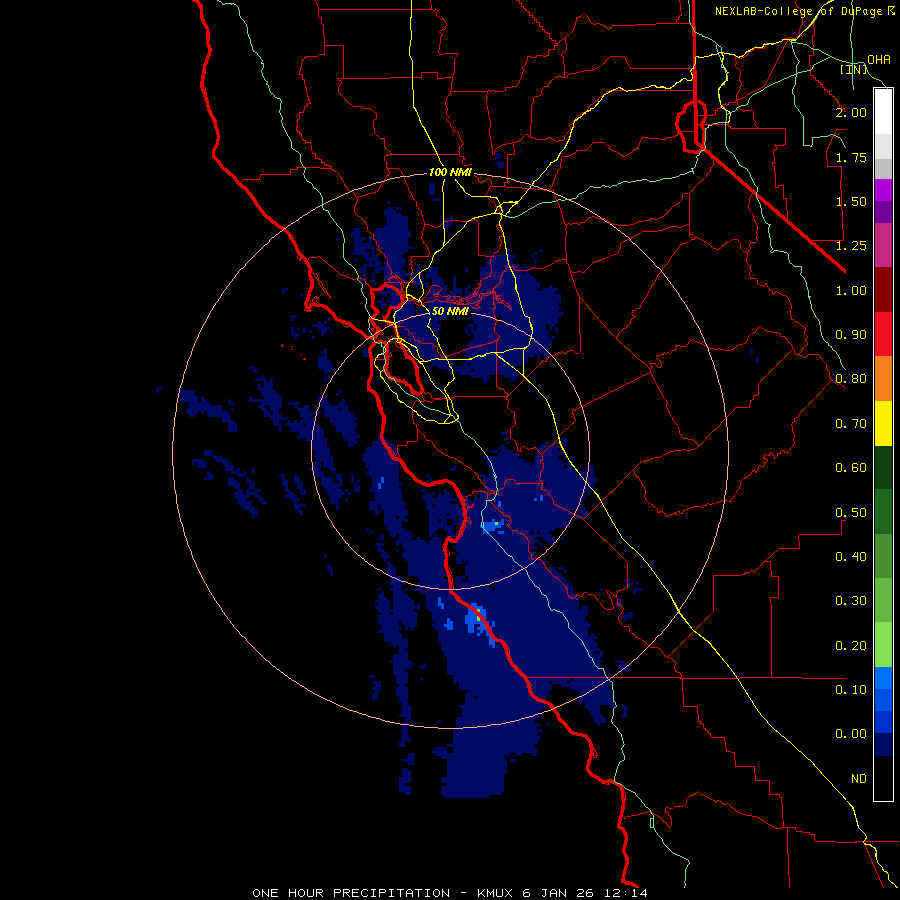Click the 0.70 legend value
Viewport: 900px width, 900px height.
point(851,424)
